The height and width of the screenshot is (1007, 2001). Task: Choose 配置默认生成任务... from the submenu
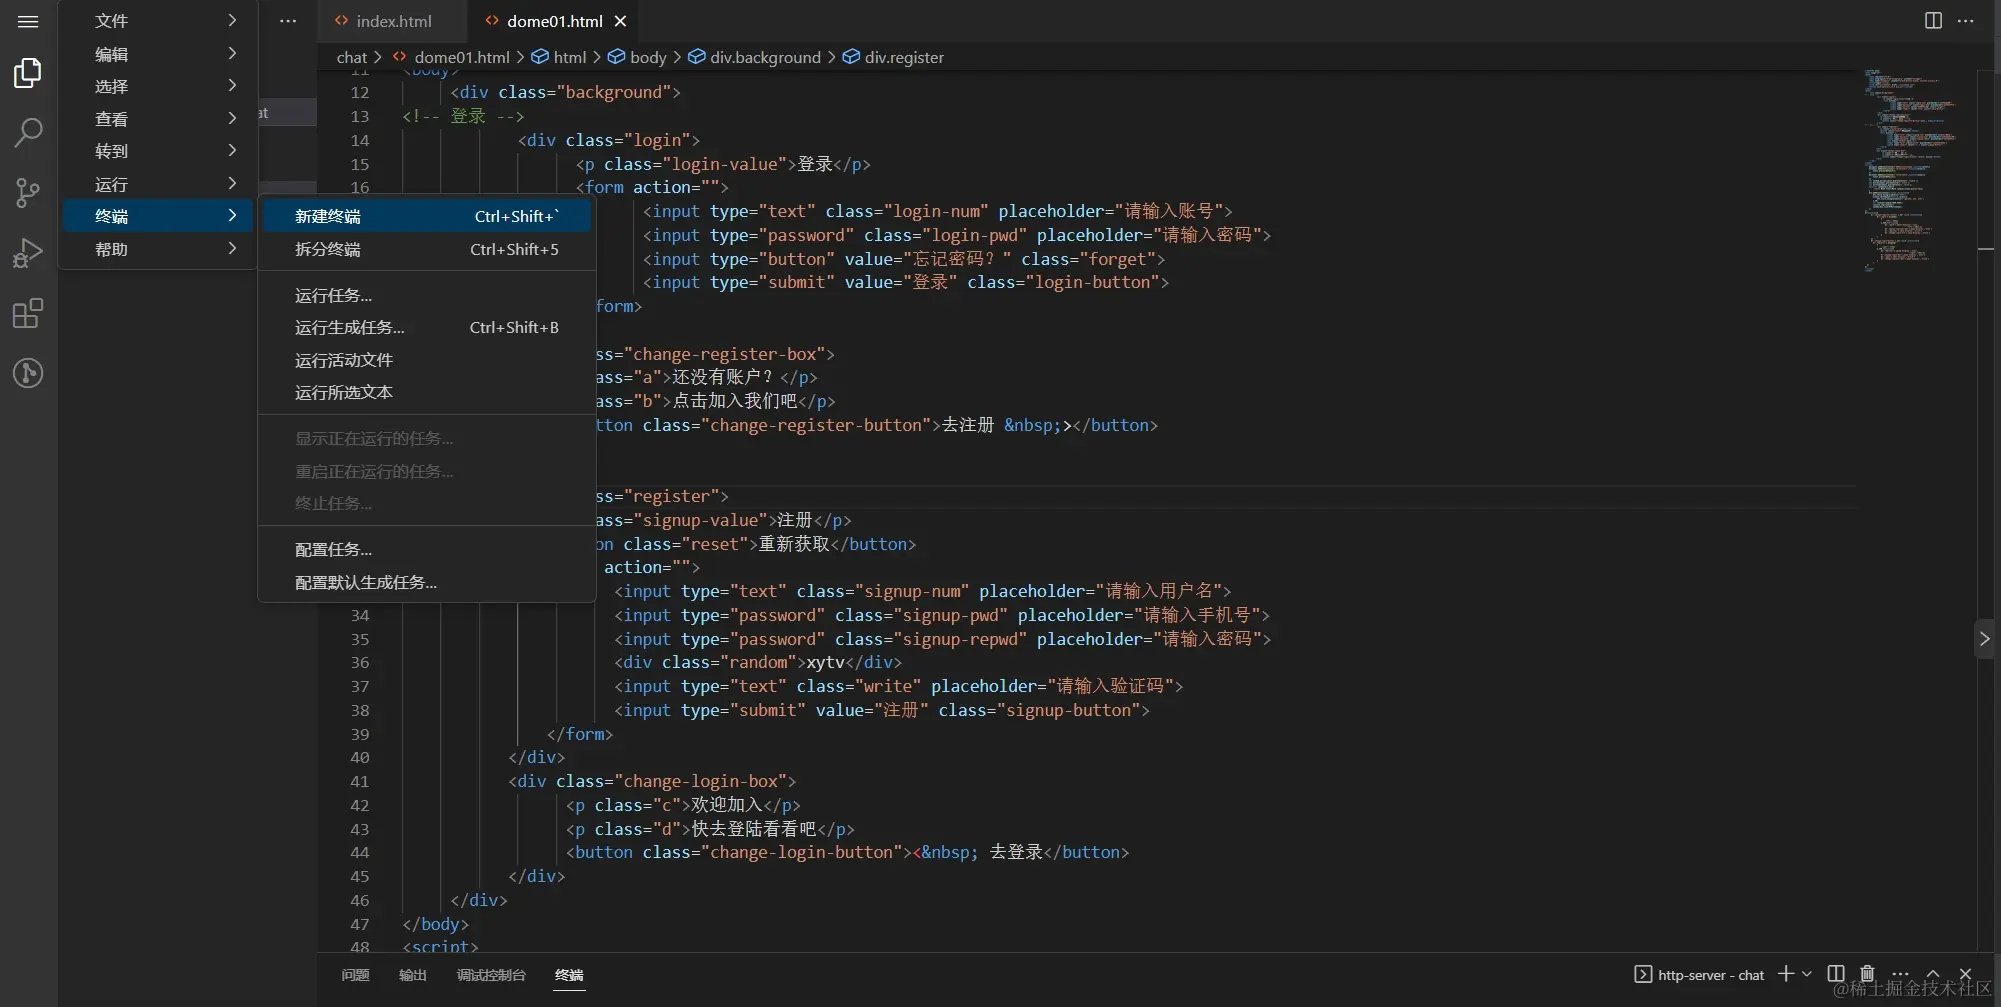pos(427,582)
